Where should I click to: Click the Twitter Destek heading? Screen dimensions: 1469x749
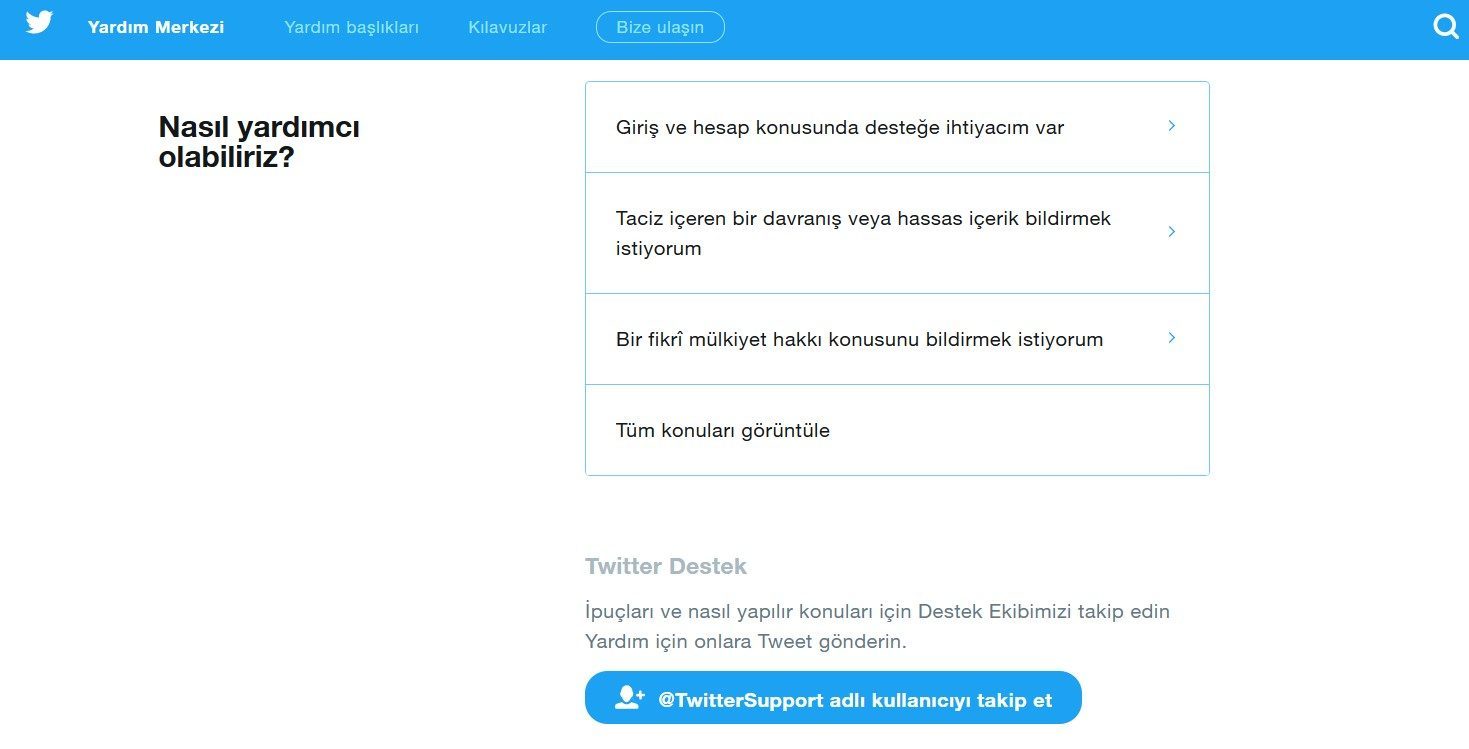[666, 566]
